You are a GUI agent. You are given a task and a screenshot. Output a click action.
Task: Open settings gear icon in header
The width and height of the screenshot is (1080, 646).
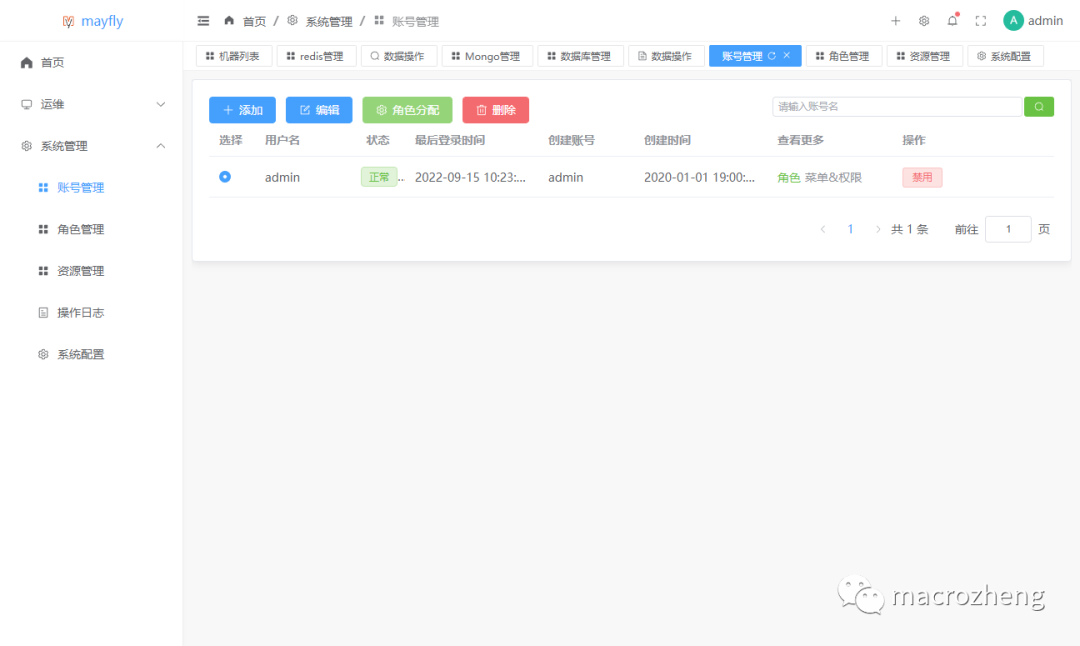[924, 21]
